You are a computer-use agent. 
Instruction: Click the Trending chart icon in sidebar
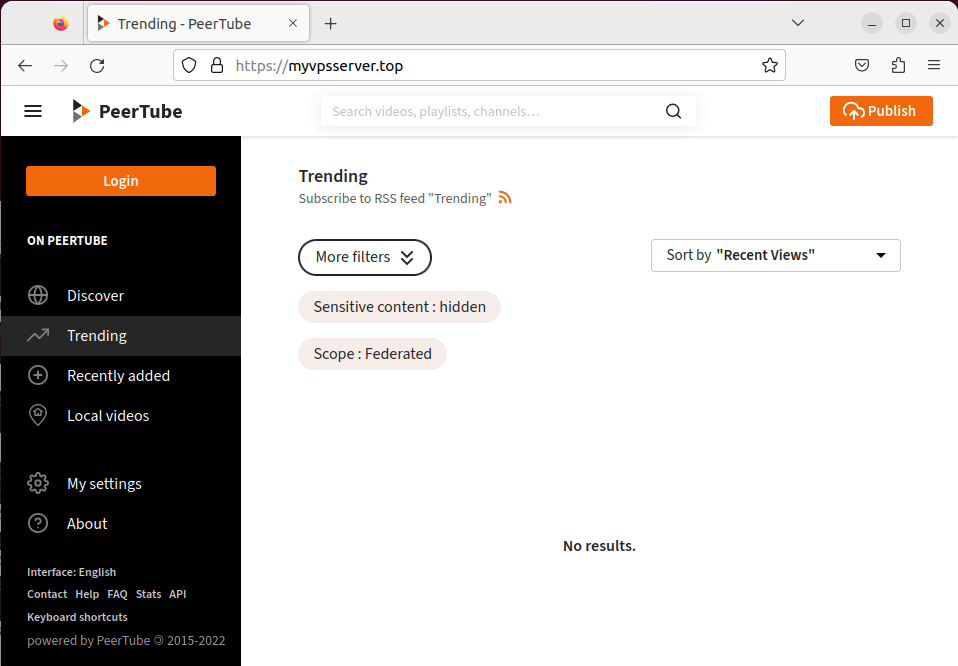coord(38,335)
